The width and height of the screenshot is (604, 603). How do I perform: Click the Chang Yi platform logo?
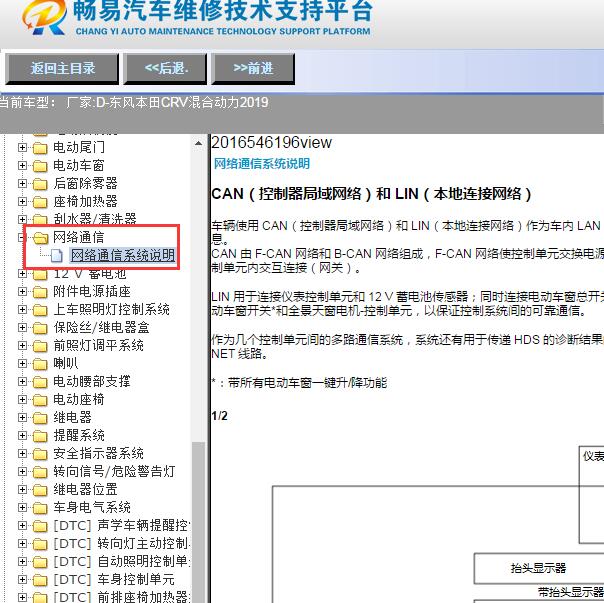point(44,17)
